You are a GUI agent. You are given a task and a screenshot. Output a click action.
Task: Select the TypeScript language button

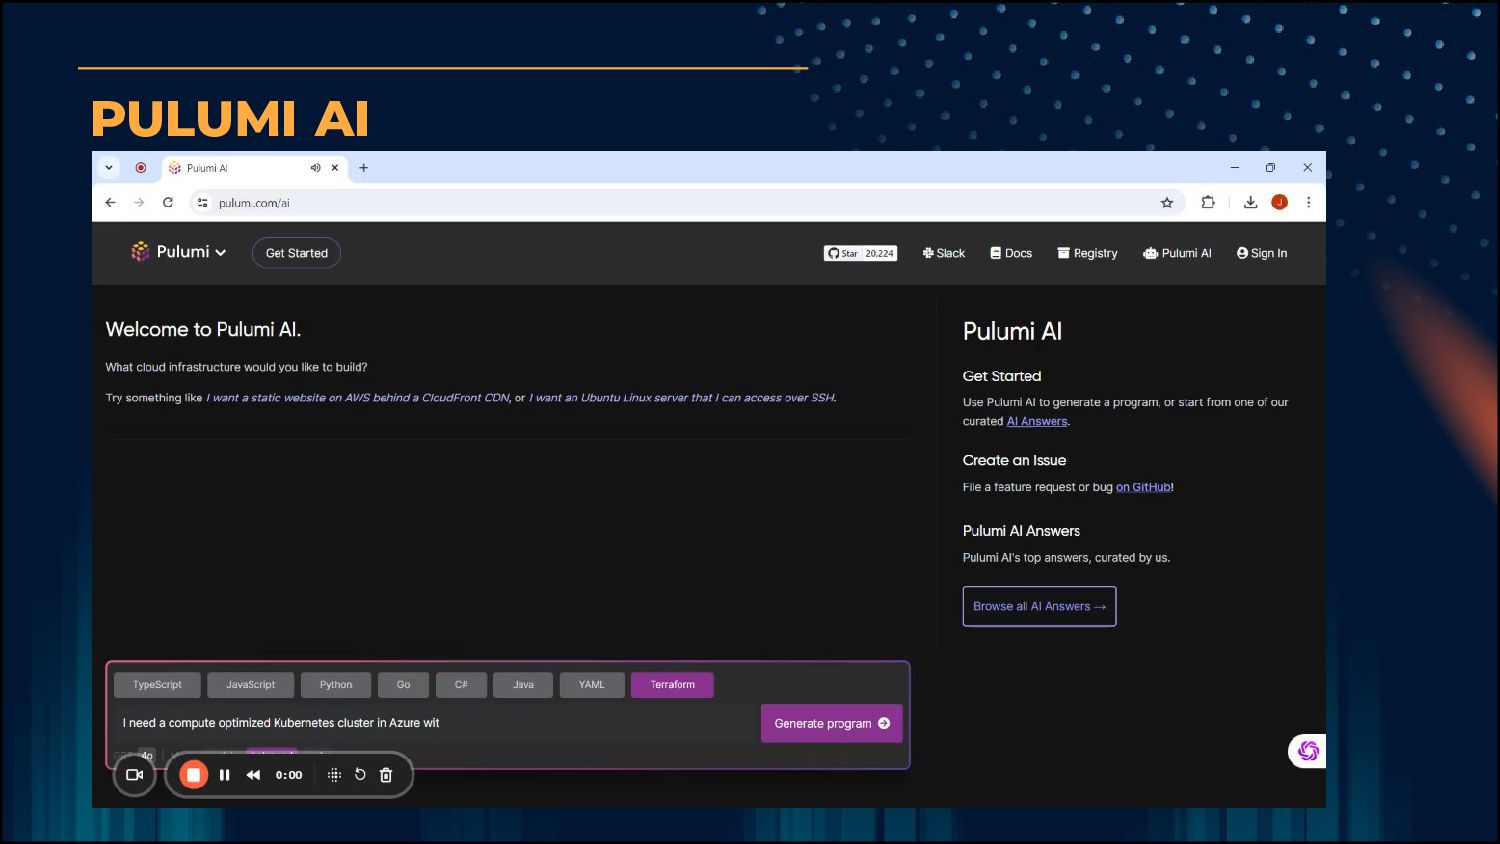(x=157, y=685)
